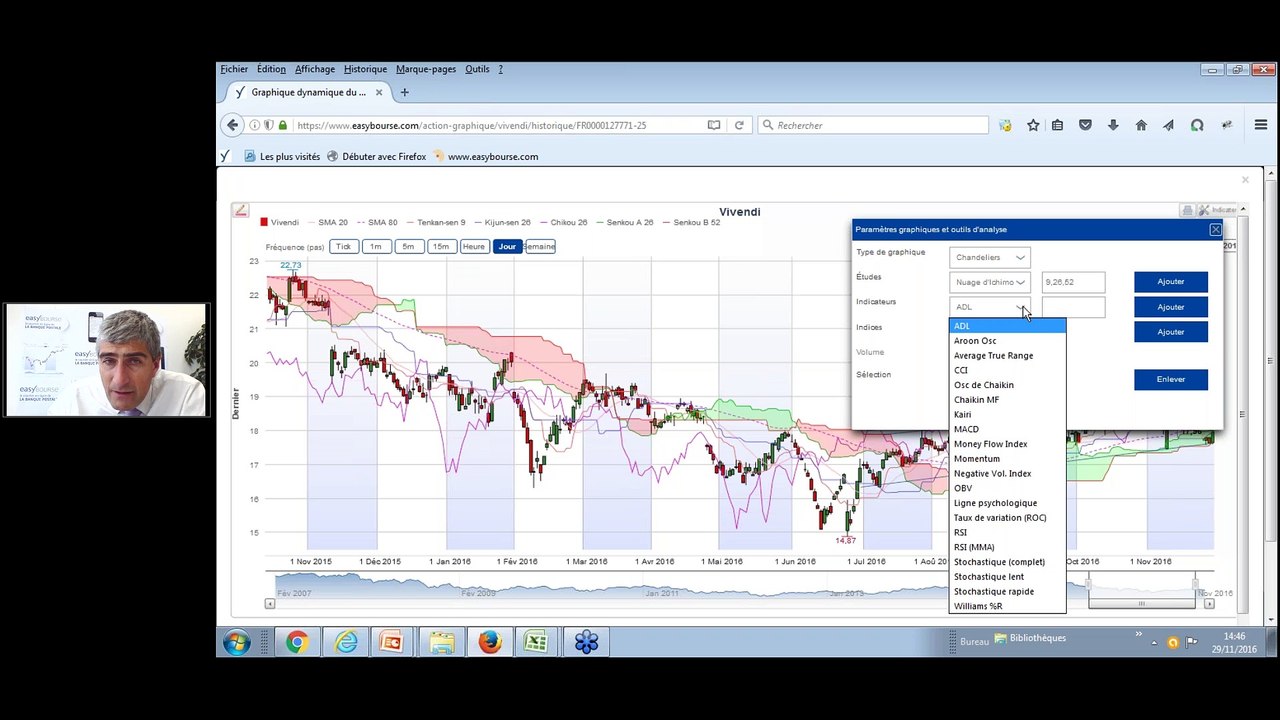Open Fichier menu
Screen dimensions: 1280x720
pyautogui.click(x=234, y=69)
